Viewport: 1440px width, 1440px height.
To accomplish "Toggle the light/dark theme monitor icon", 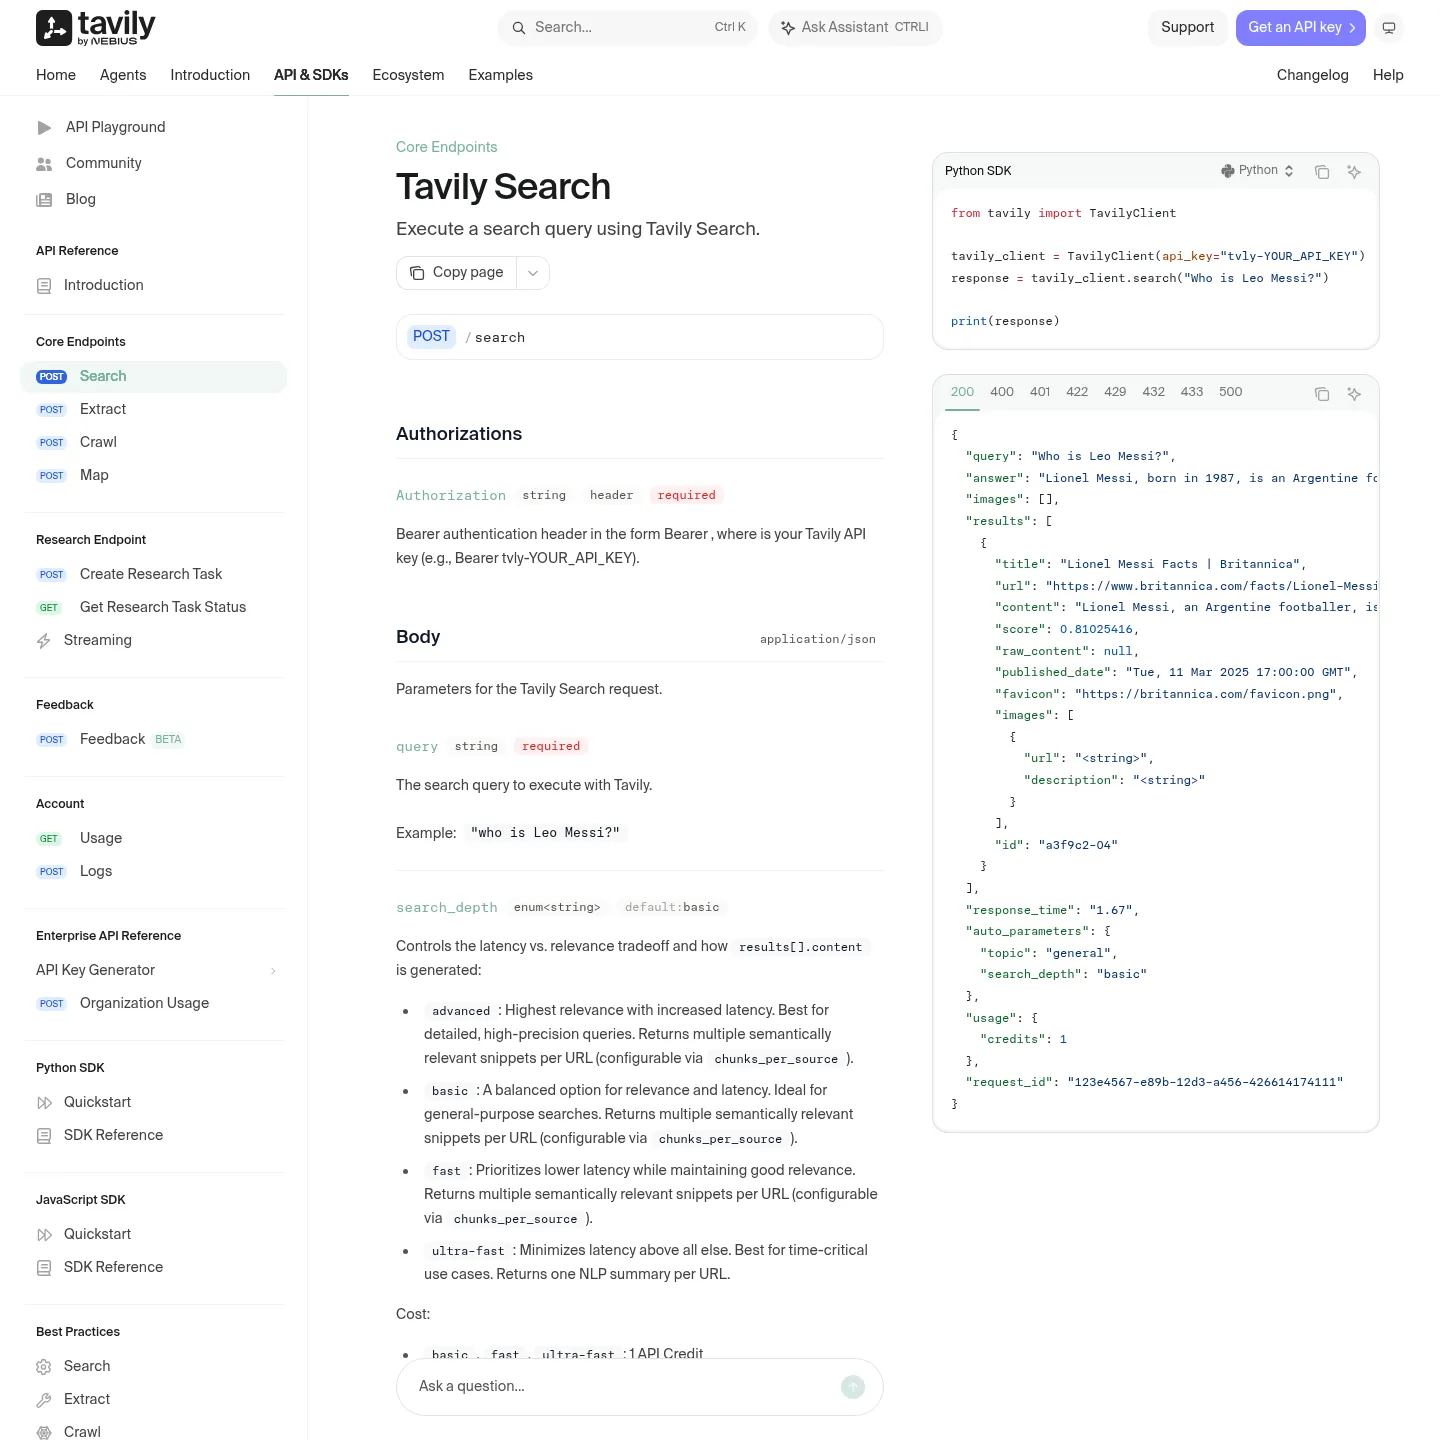I will pyautogui.click(x=1389, y=28).
